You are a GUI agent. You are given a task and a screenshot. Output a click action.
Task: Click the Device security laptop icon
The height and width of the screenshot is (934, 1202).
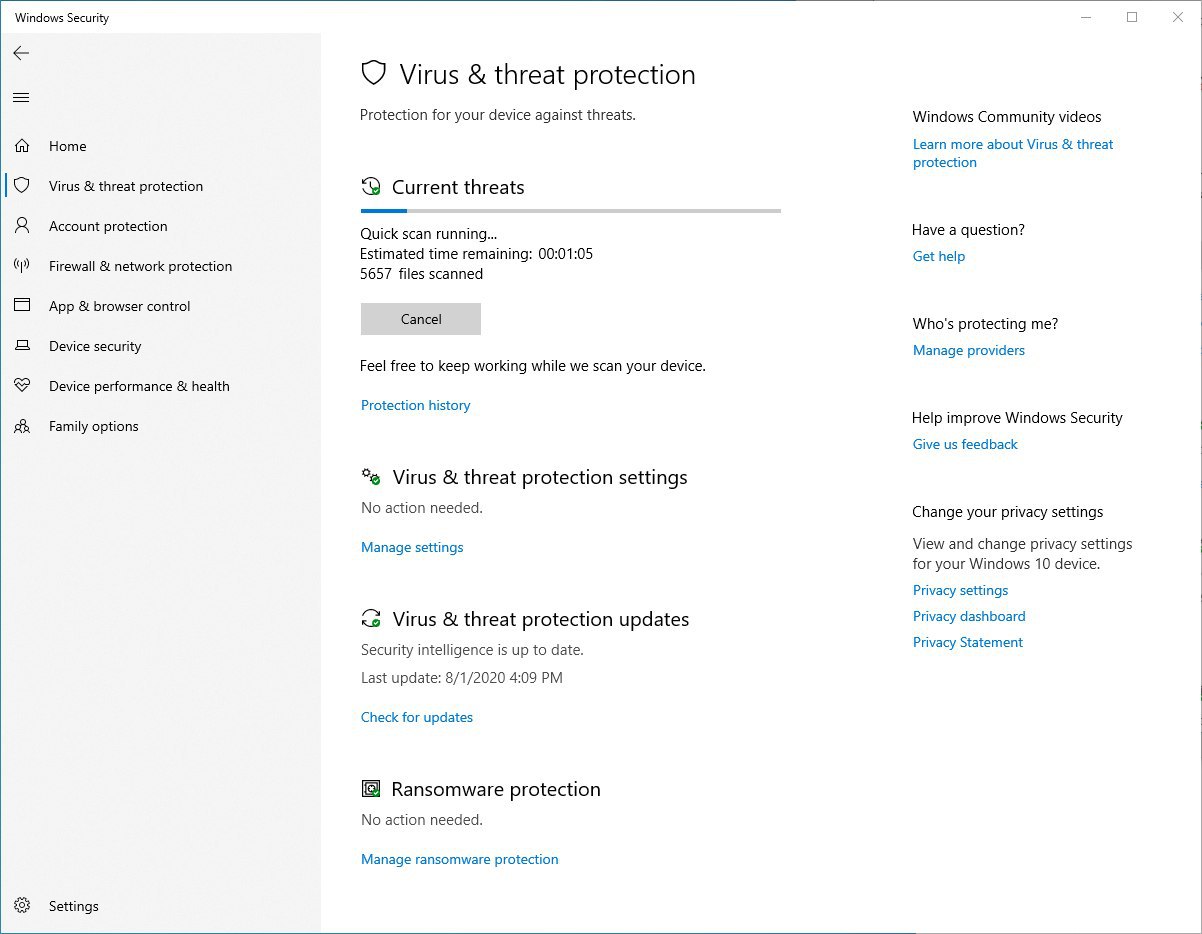coord(22,346)
